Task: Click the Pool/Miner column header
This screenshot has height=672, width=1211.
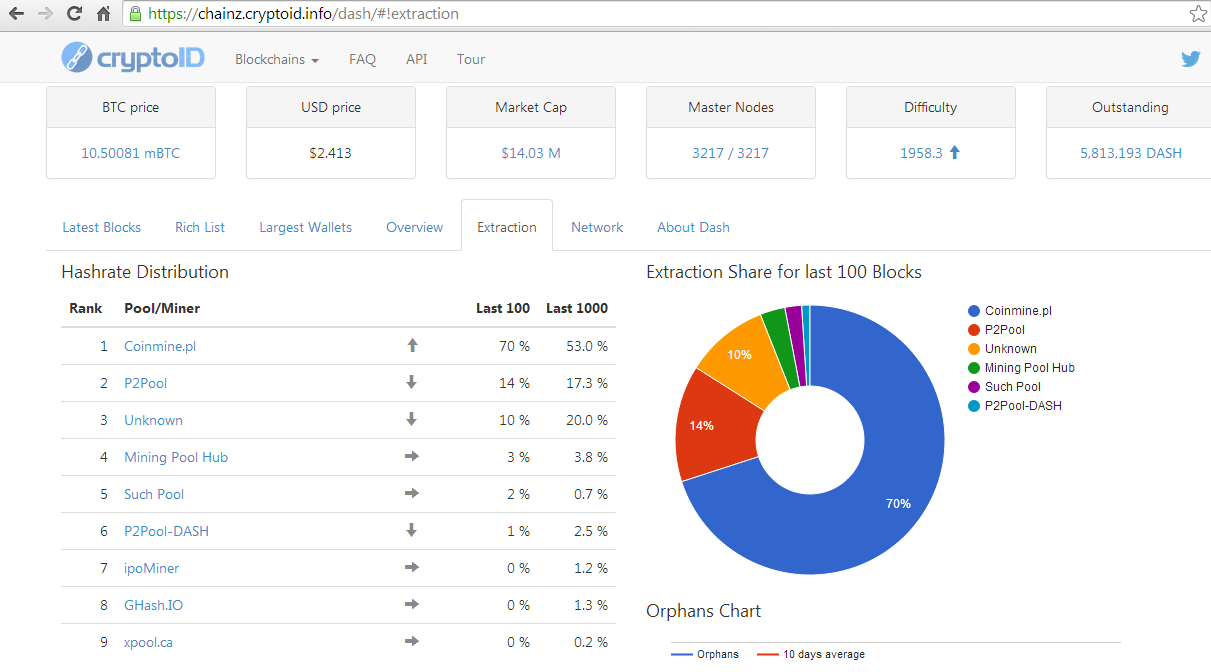Action: click(162, 308)
